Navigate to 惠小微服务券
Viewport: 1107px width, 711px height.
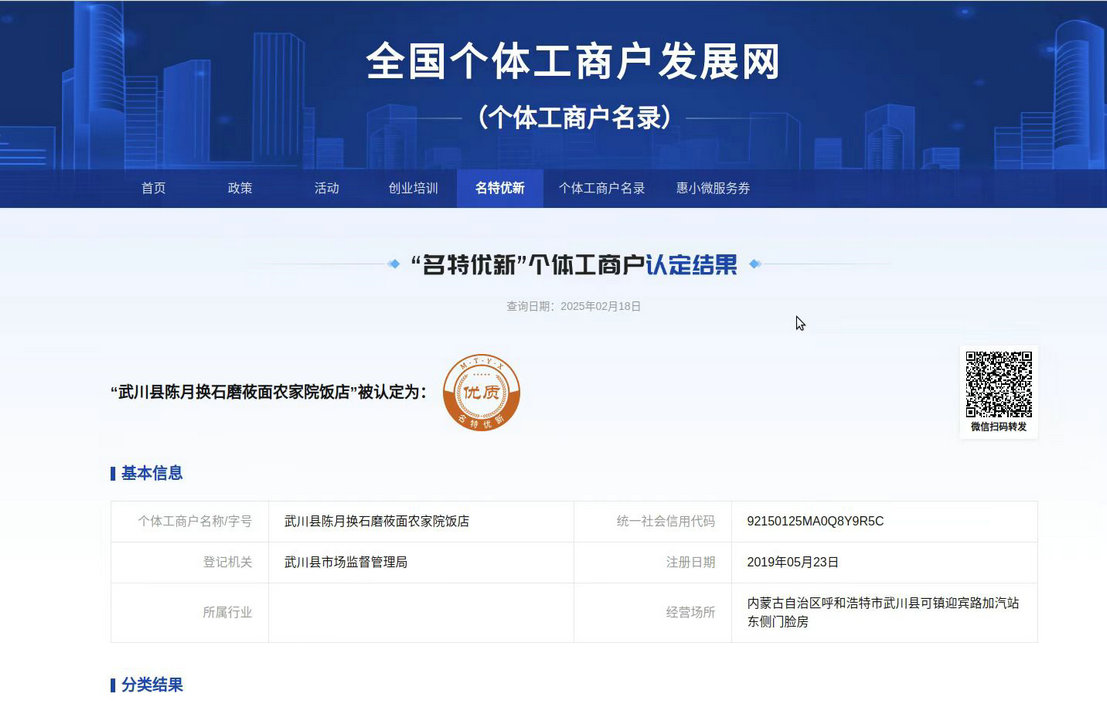[713, 188]
